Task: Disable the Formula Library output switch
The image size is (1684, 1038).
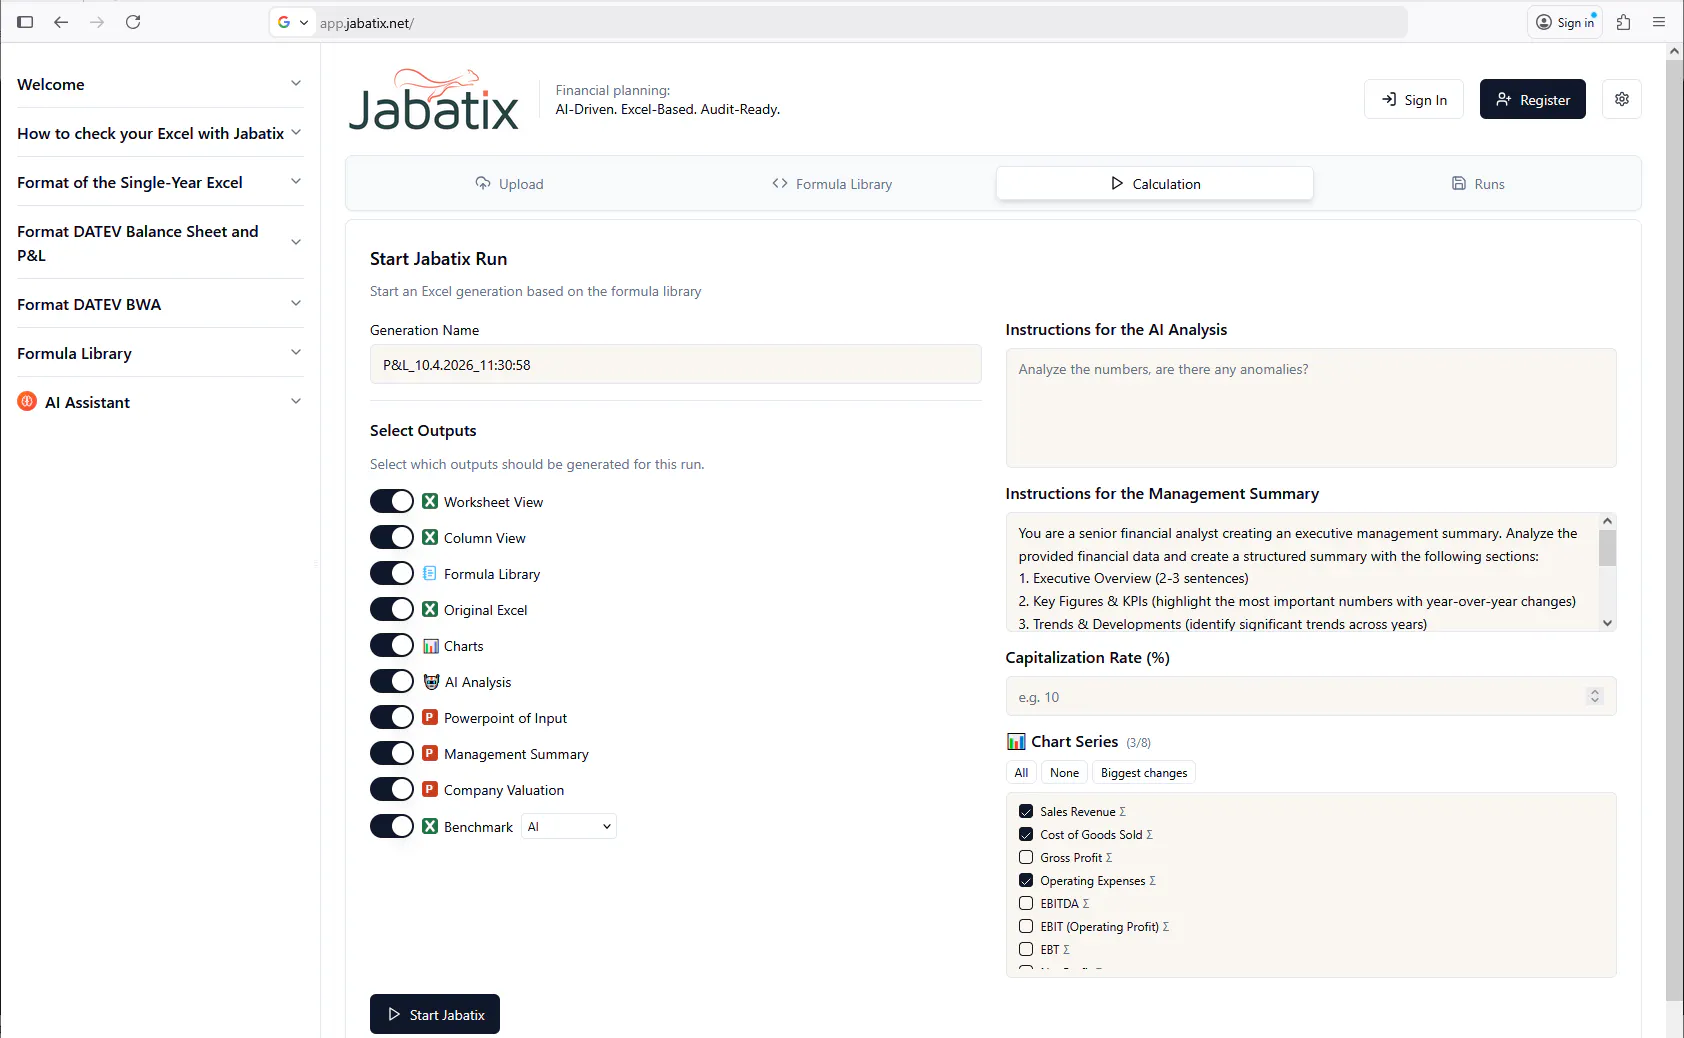Action: tap(392, 573)
